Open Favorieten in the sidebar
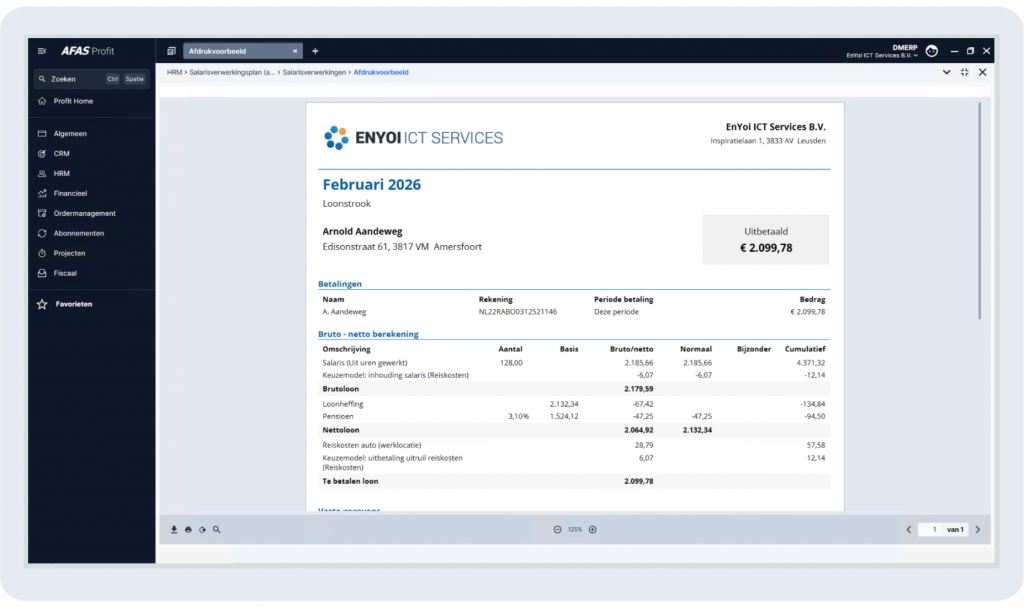Screen dimensions: 1024x607 pos(73,304)
